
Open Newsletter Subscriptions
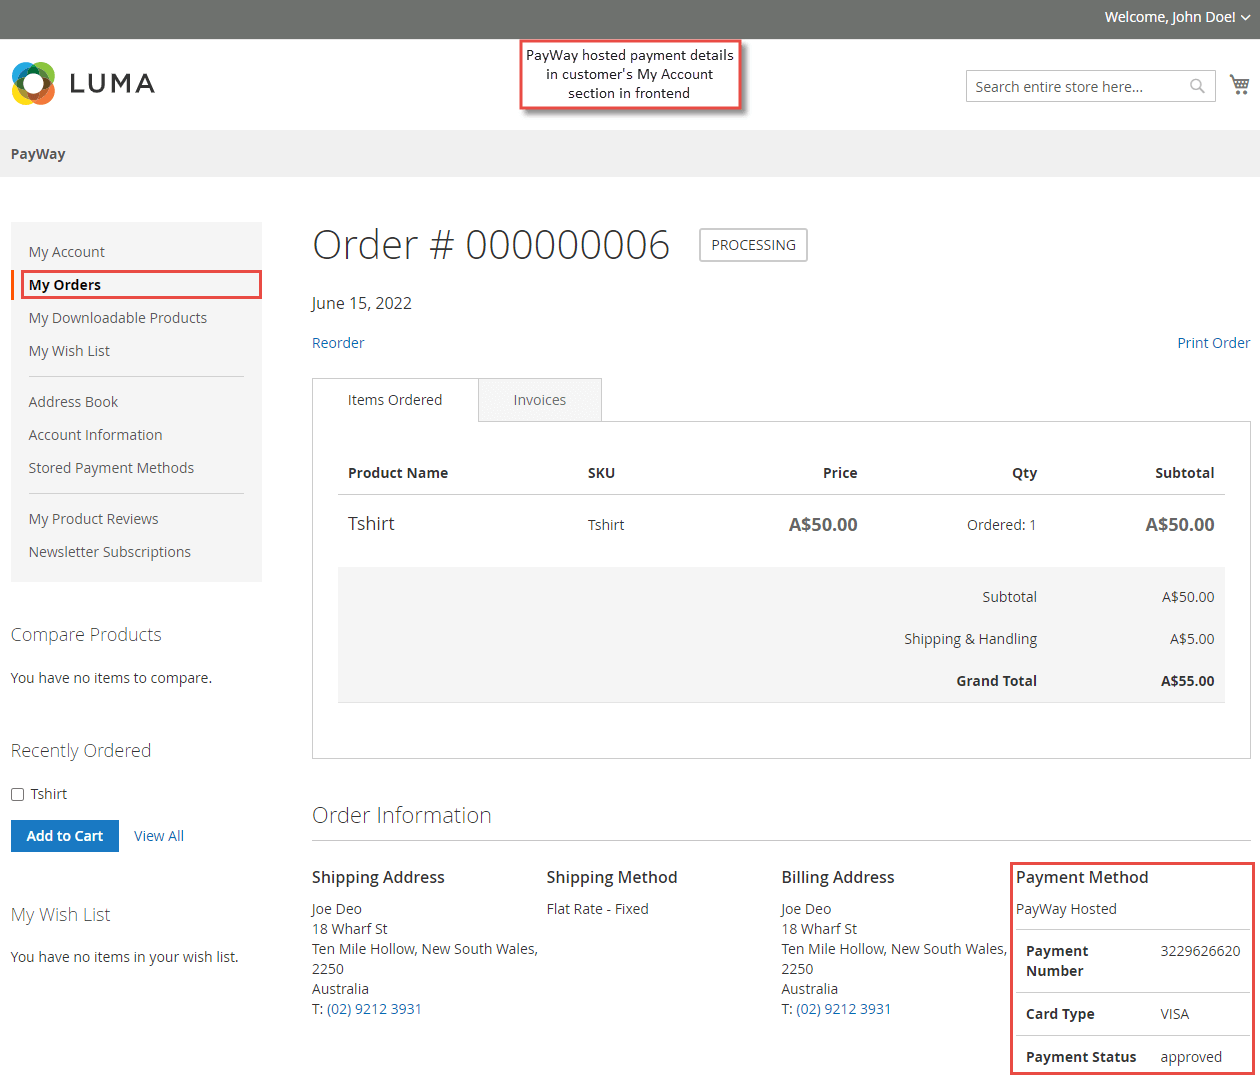coord(109,552)
